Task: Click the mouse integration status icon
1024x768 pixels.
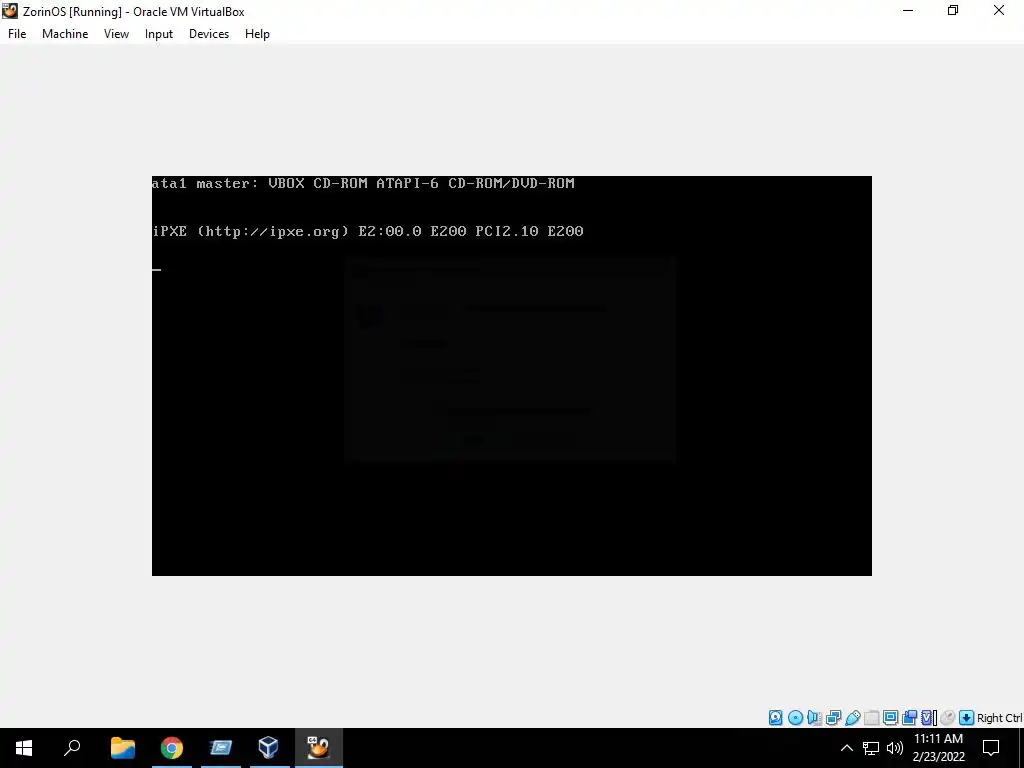Action: point(948,718)
